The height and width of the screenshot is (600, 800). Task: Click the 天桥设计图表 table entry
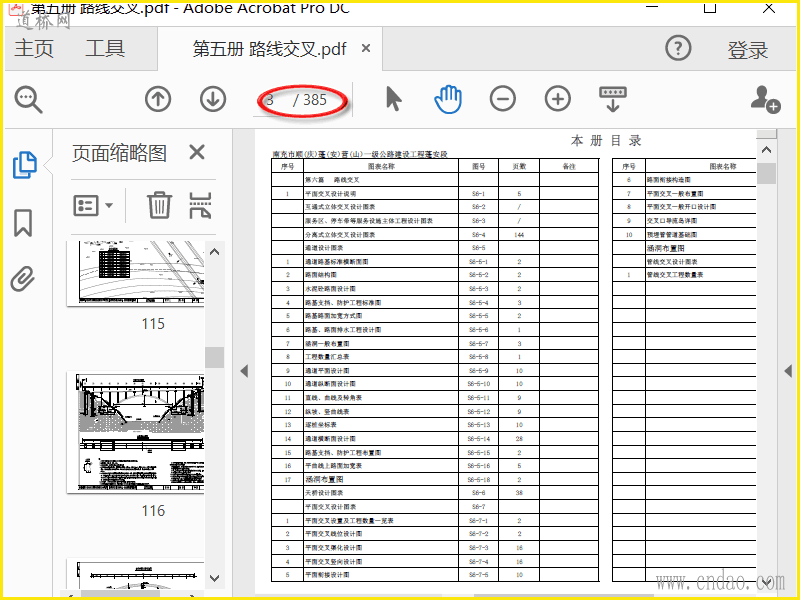324,493
